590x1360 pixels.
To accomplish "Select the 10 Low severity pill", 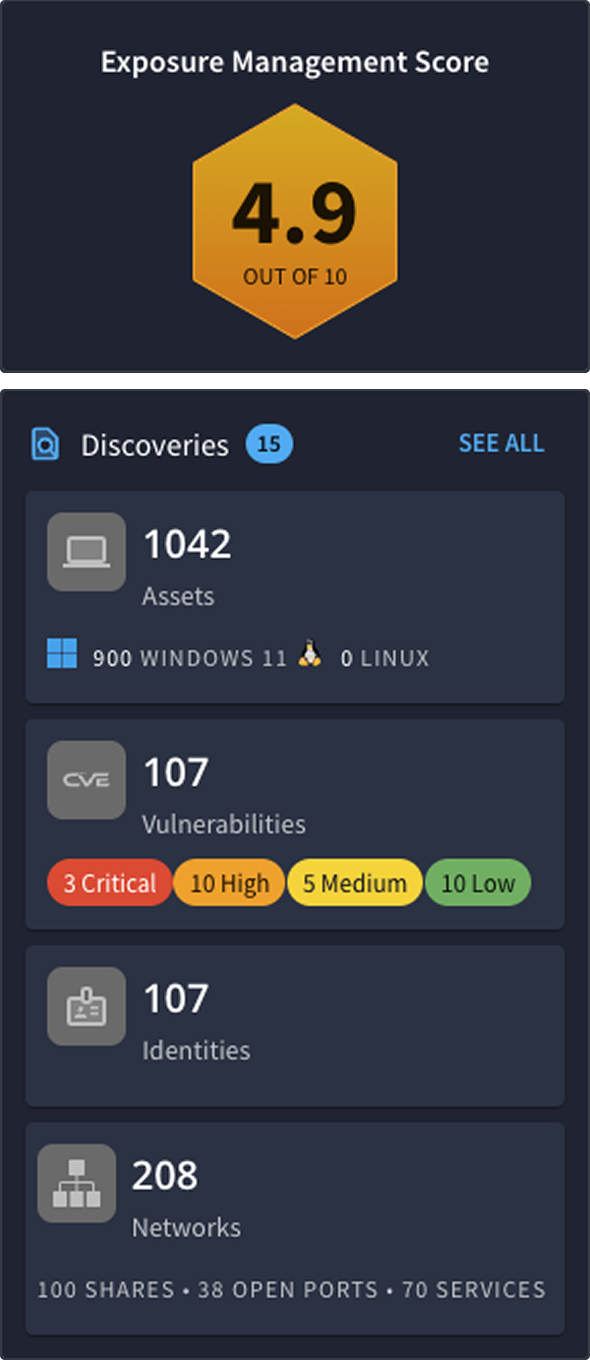I will tap(478, 883).
